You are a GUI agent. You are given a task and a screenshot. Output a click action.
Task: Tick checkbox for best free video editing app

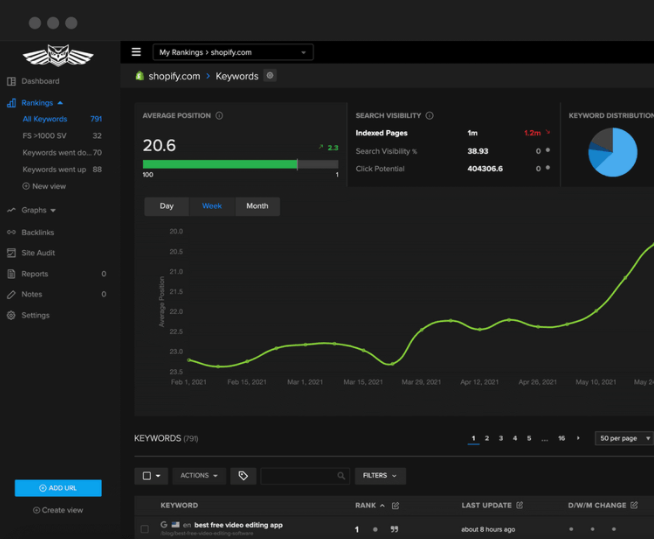click(x=145, y=529)
